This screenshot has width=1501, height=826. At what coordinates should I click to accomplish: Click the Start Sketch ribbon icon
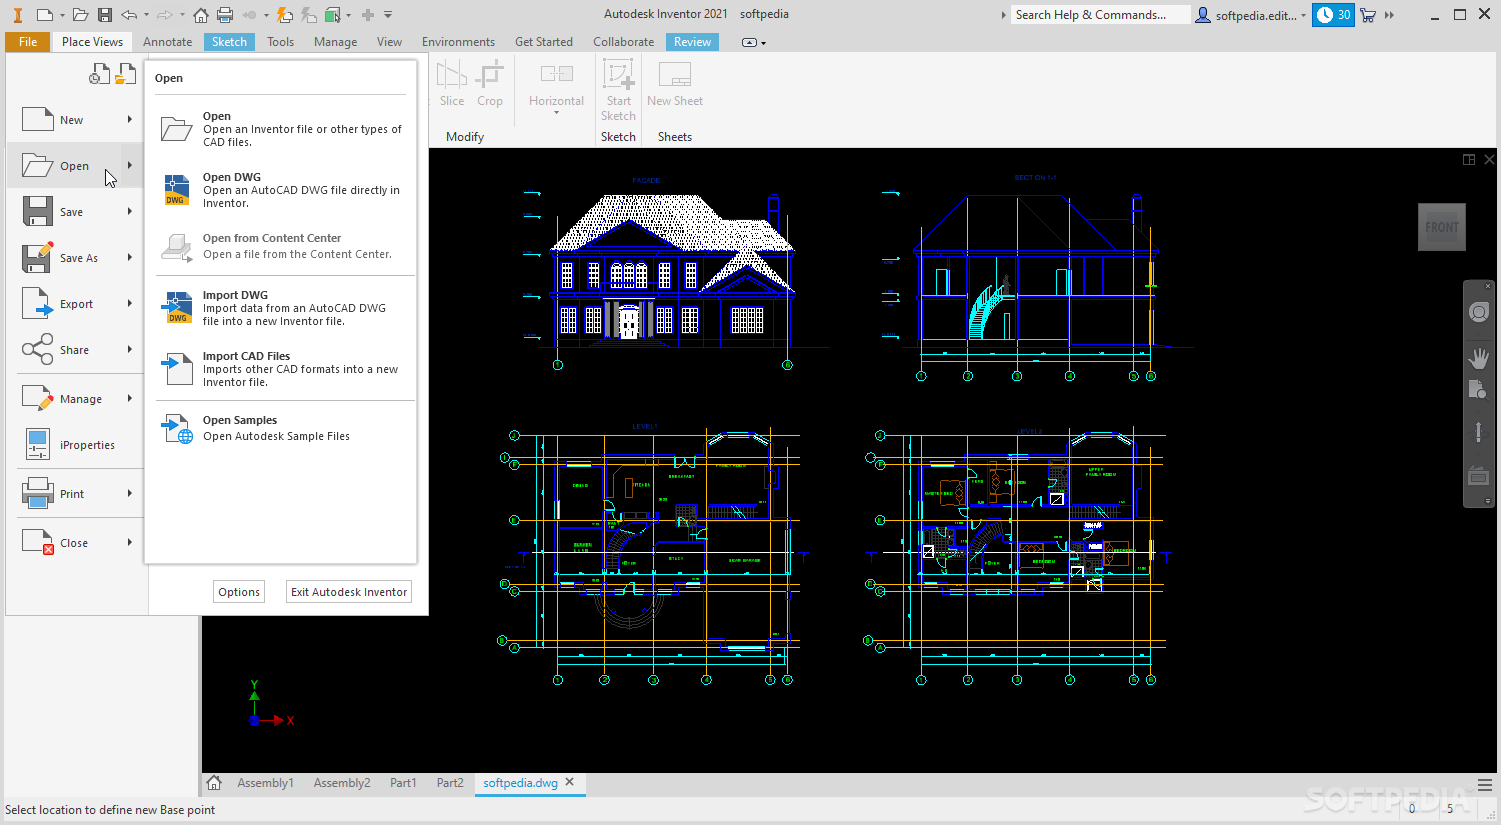click(618, 75)
